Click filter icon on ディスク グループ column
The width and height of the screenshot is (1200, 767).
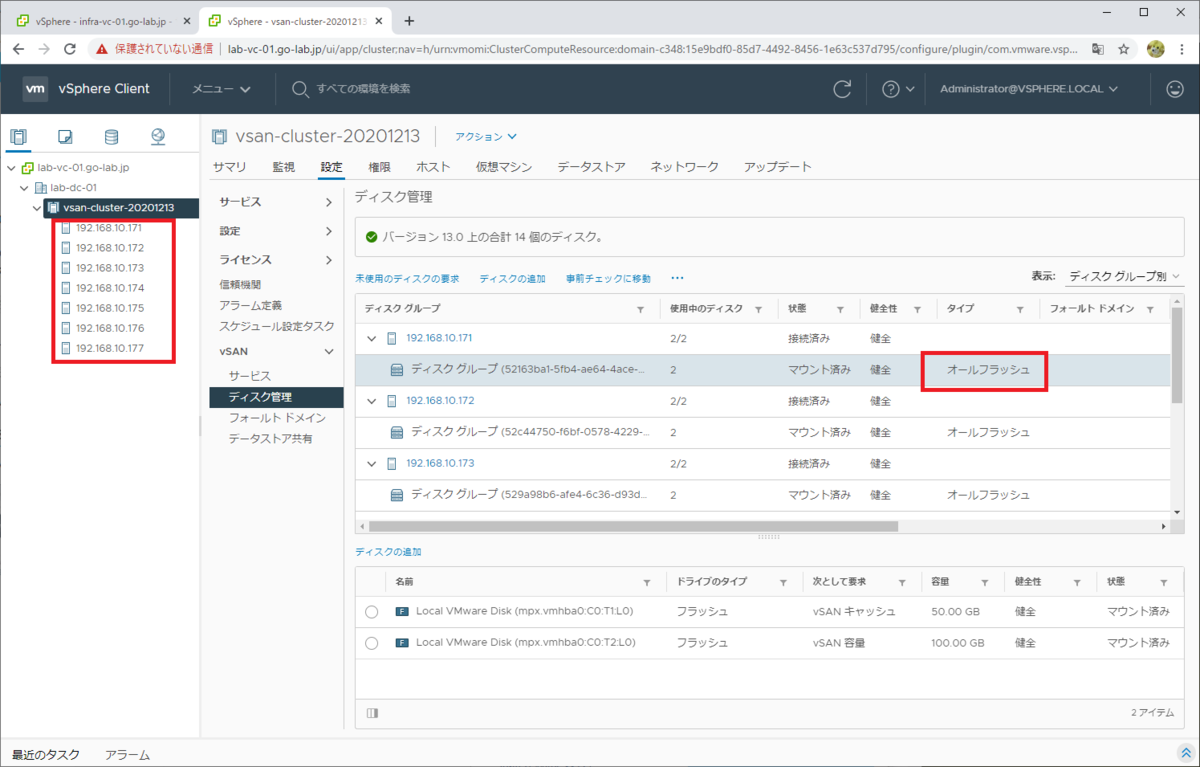(x=640, y=310)
